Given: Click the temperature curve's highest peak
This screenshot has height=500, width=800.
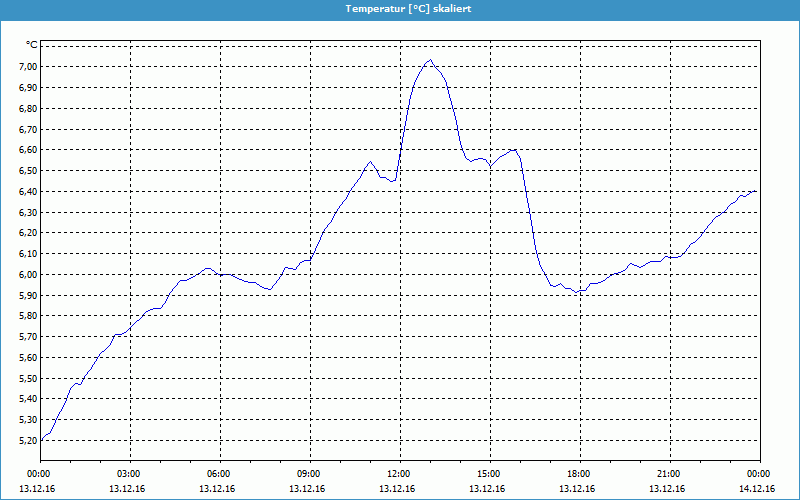Looking at the screenshot, I should pos(430,60).
